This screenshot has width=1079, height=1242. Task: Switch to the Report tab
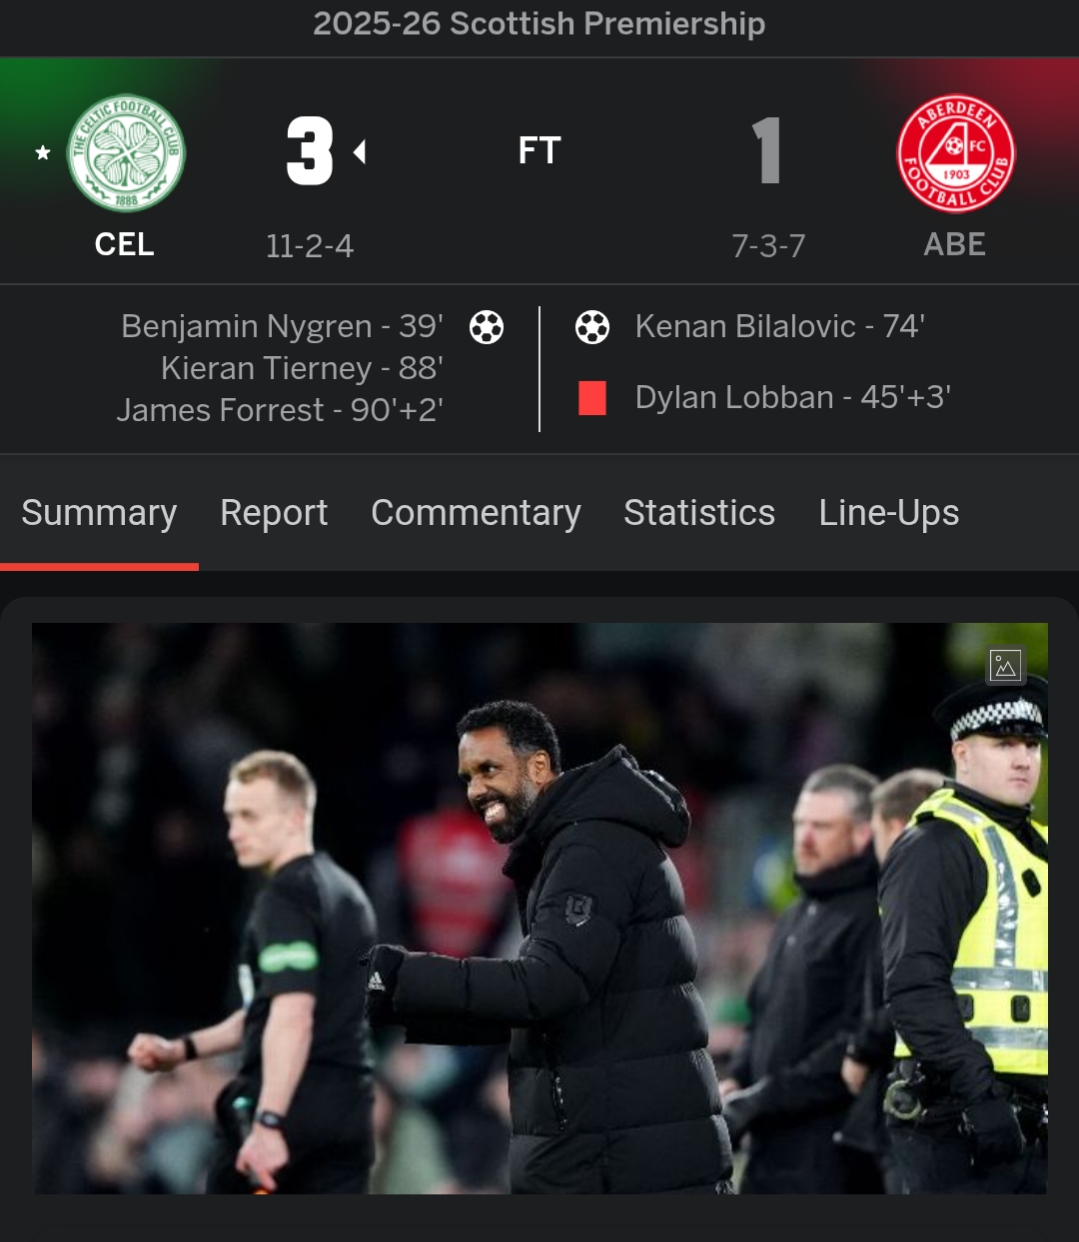coord(274,513)
